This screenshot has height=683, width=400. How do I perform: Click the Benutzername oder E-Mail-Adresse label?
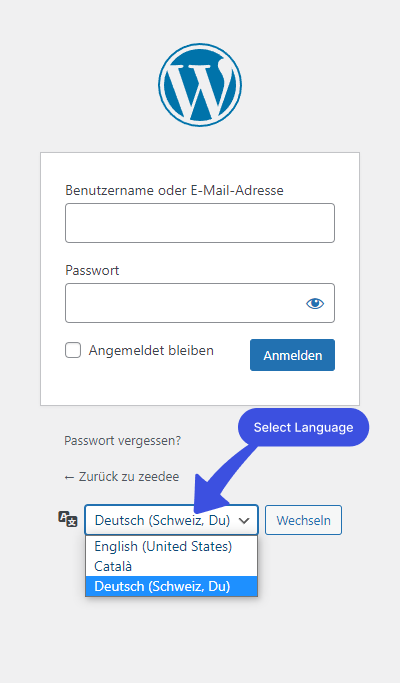click(174, 190)
